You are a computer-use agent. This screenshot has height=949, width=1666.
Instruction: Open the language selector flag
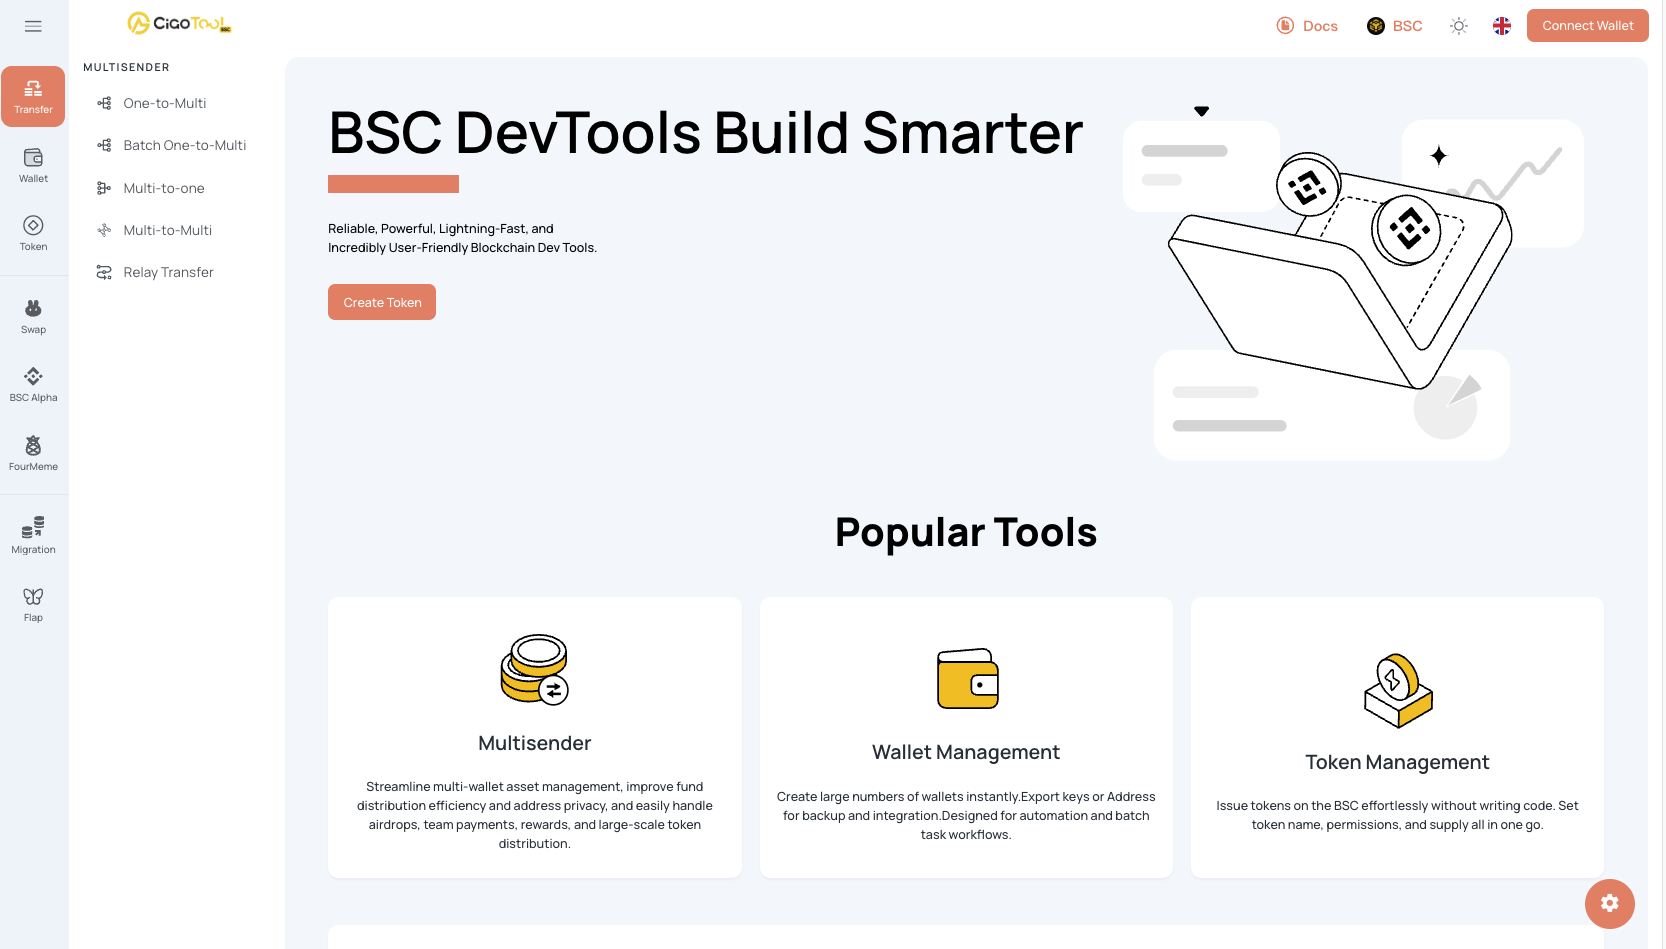click(x=1502, y=26)
